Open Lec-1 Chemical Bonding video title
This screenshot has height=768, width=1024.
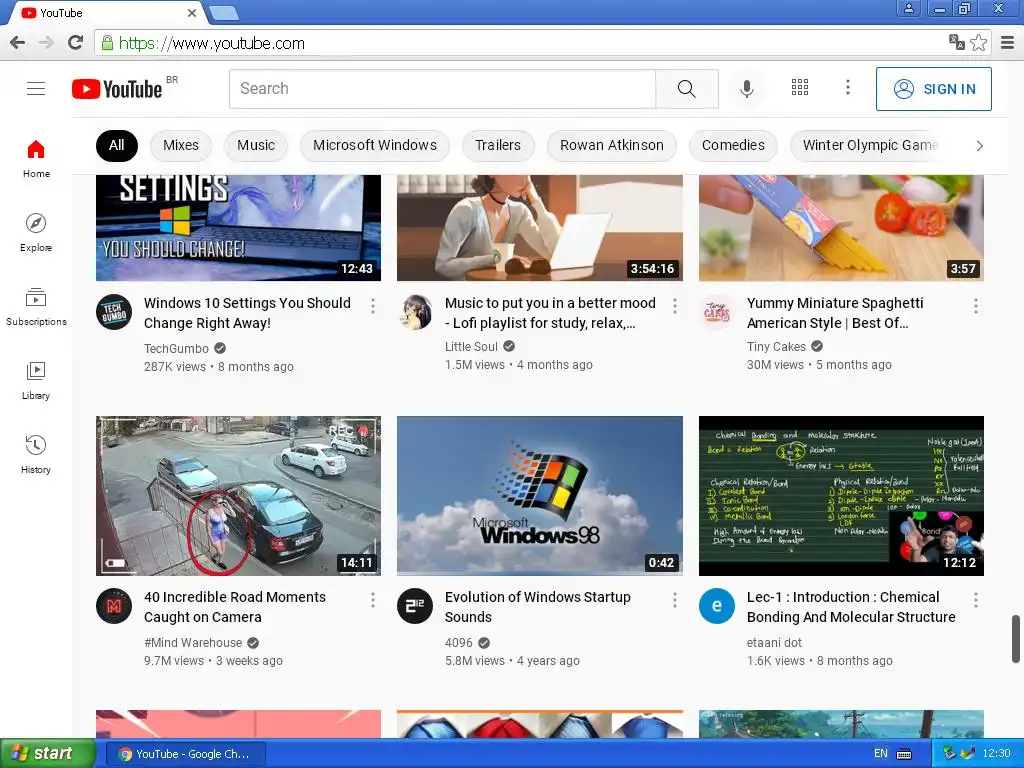click(851, 607)
